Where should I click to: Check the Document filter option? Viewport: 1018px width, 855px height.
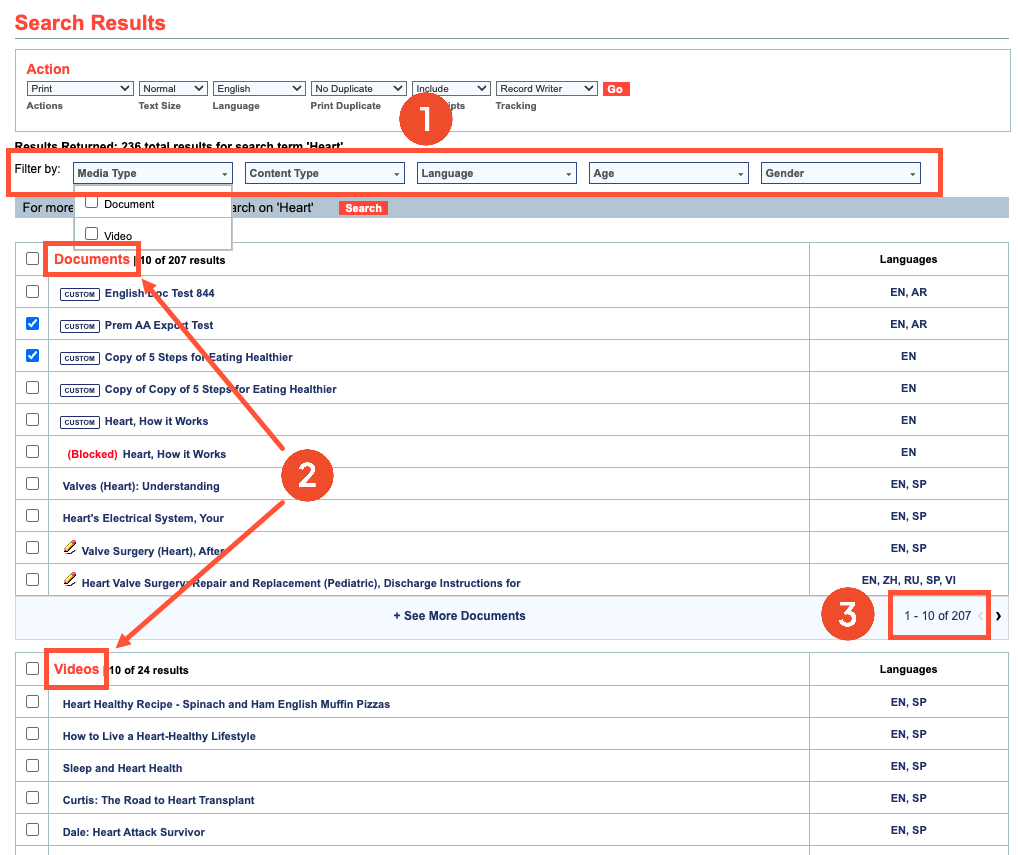tap(90, 201)
